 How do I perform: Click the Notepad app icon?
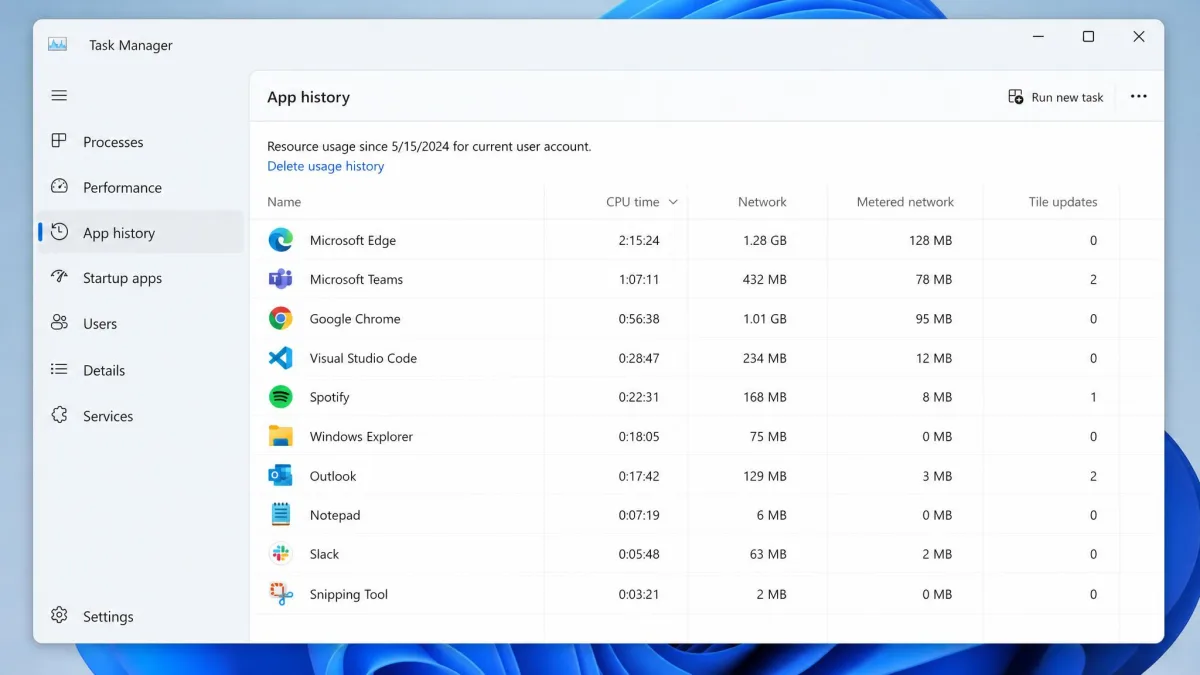281,515
